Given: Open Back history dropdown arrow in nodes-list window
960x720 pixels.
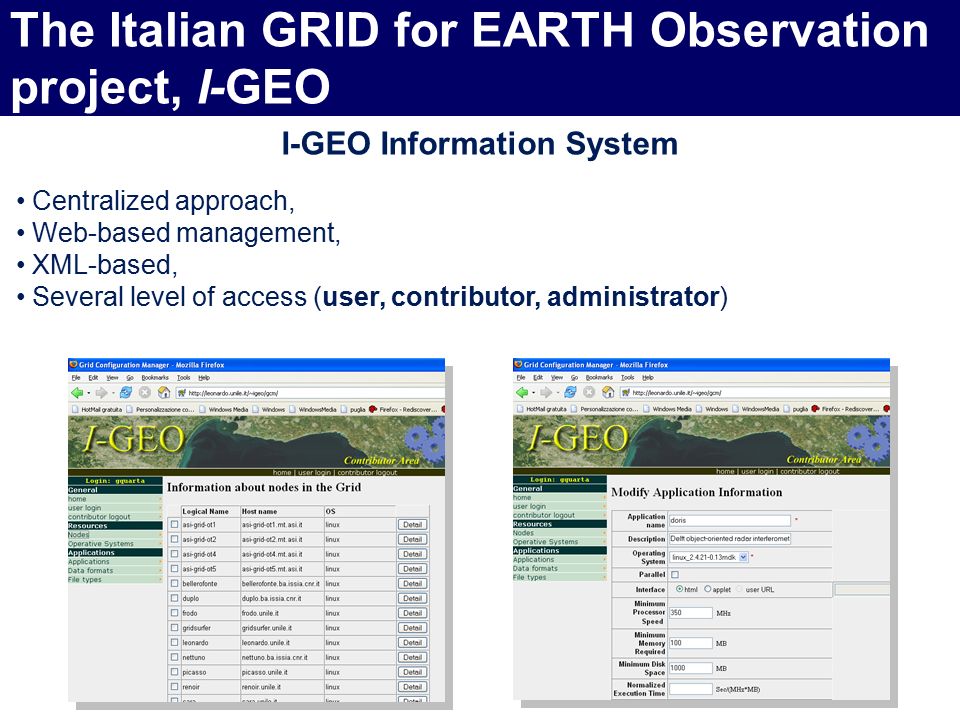Looking at the screenshot, I should pos(89,393).
